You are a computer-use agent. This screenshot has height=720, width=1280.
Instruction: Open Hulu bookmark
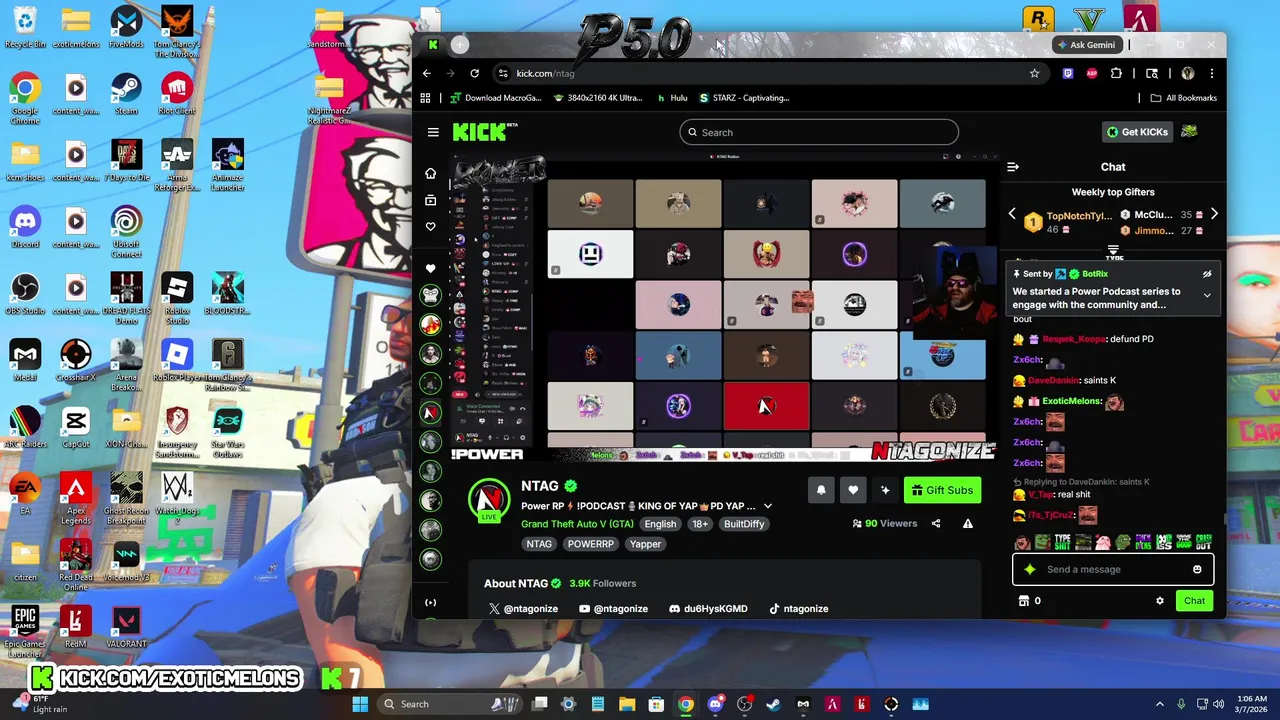tap(672, 98)
